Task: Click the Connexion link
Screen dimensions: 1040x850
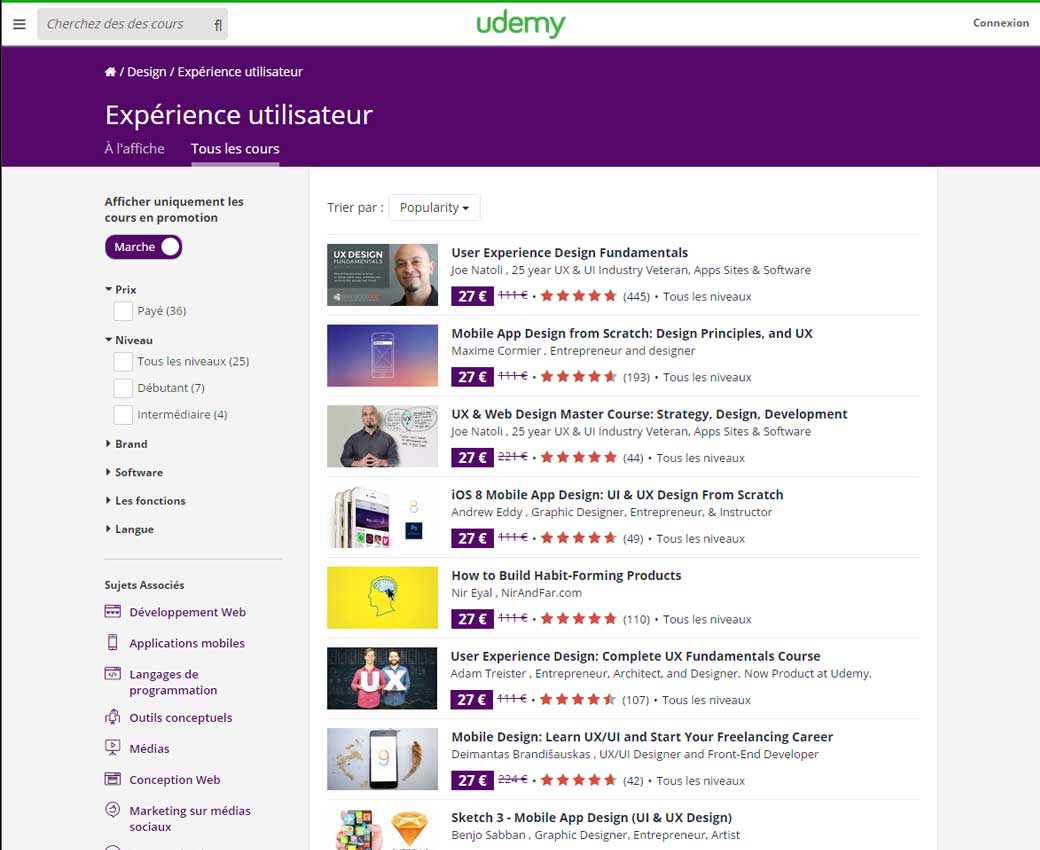Action: click(x=1000, y=23)
